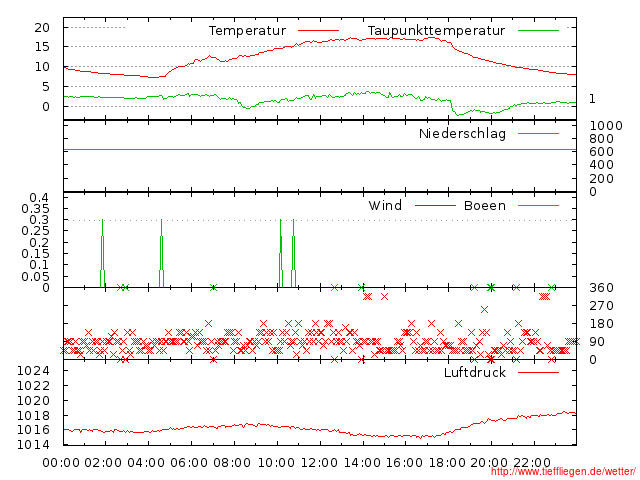Click the 1000 precipitation axis value
The image size is (640, 480).
click(606, 126)
